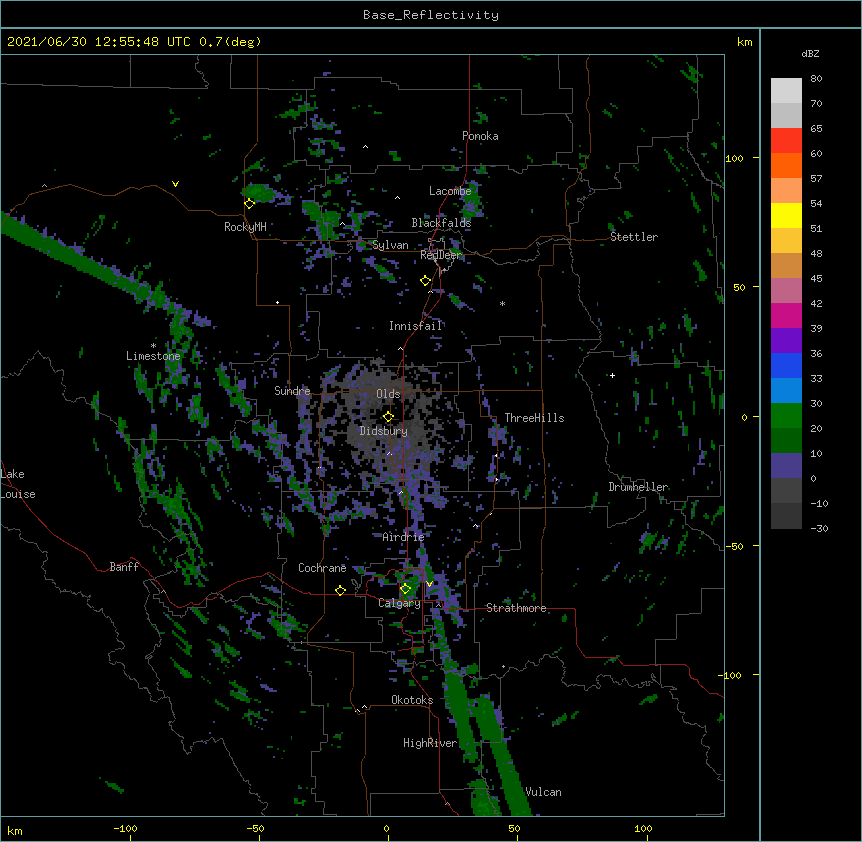Select the Calgary label
Viewport: 862px width, 842px height.
click(399, 603)
